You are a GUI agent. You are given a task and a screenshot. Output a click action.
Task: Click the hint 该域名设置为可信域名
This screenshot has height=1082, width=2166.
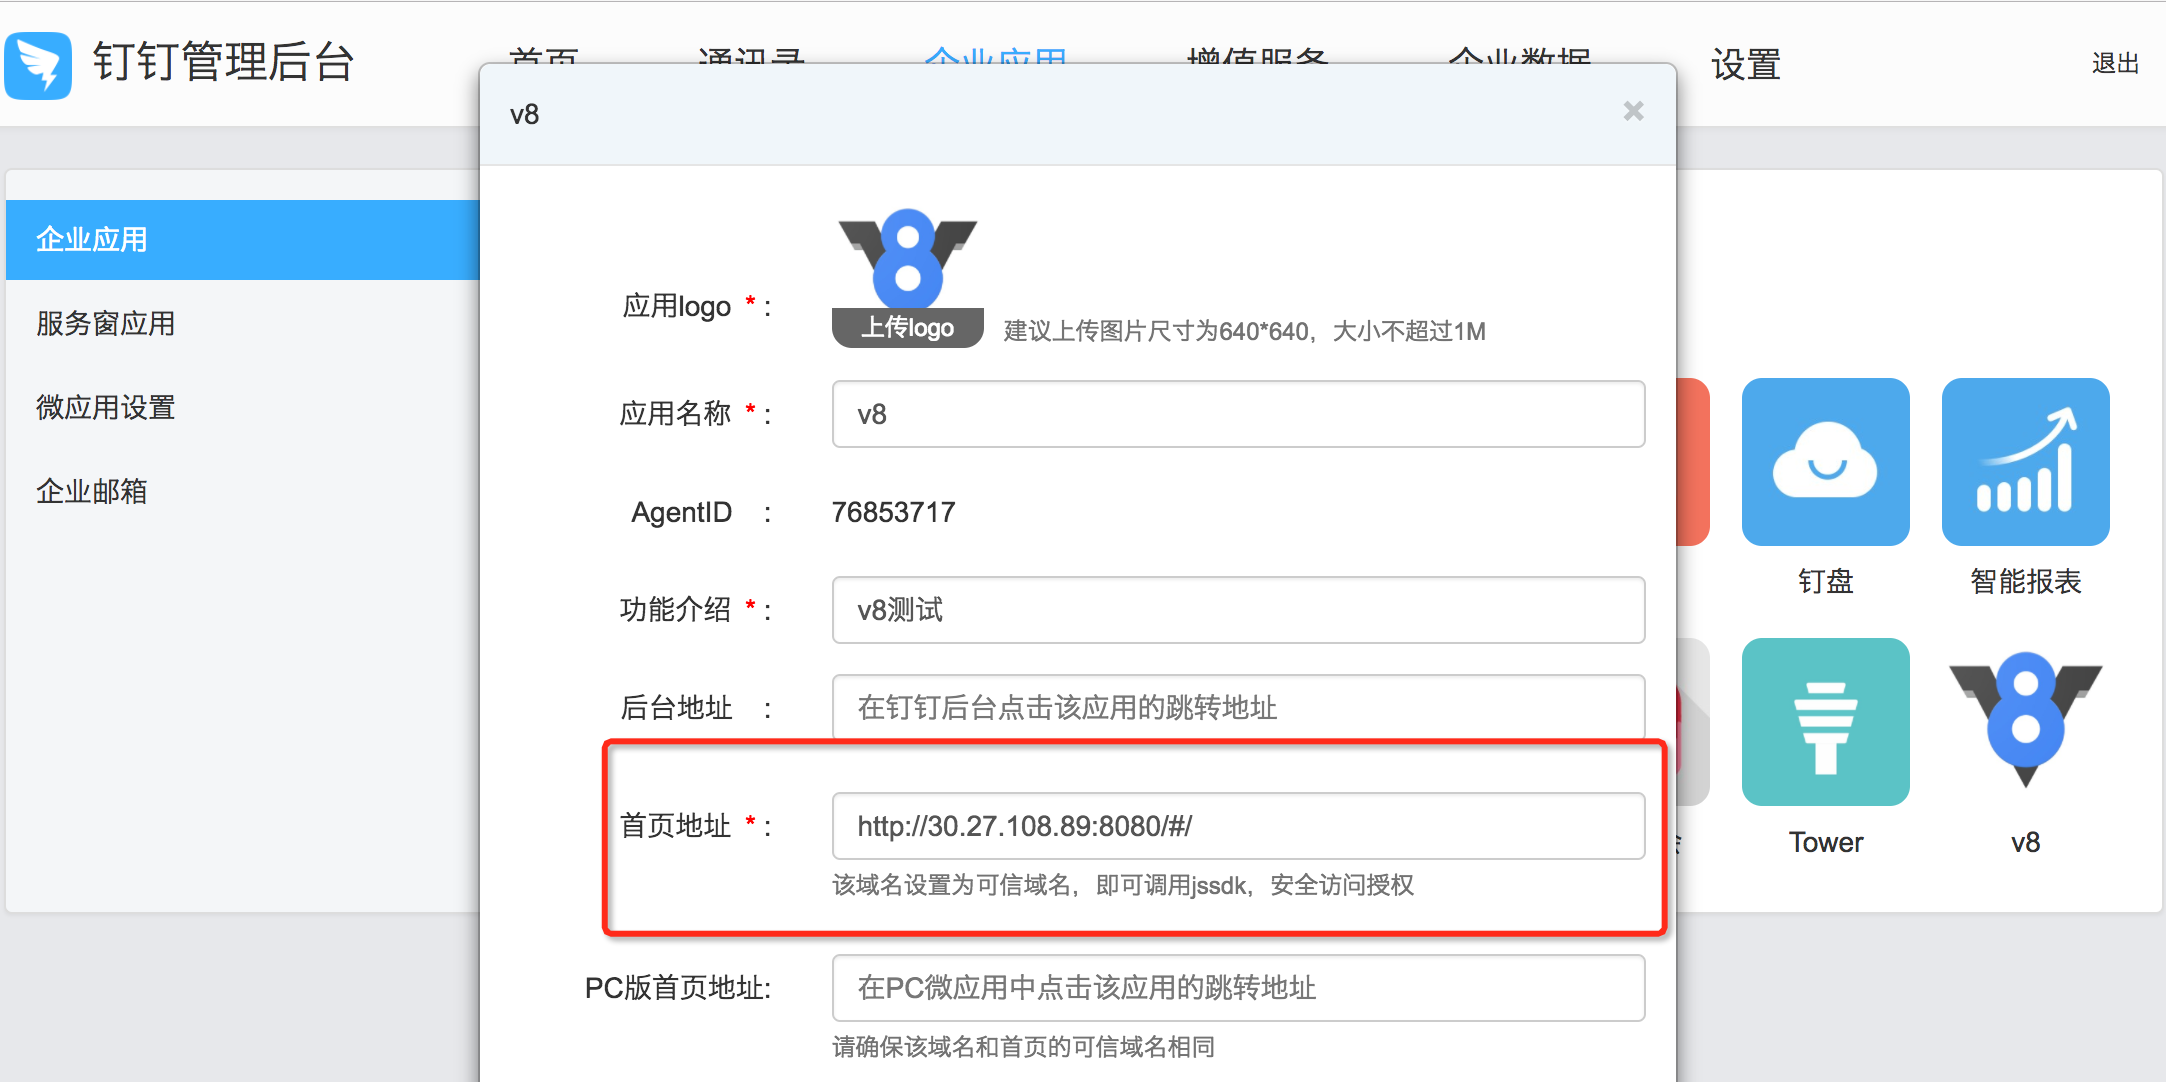[x=1122, y=885]
